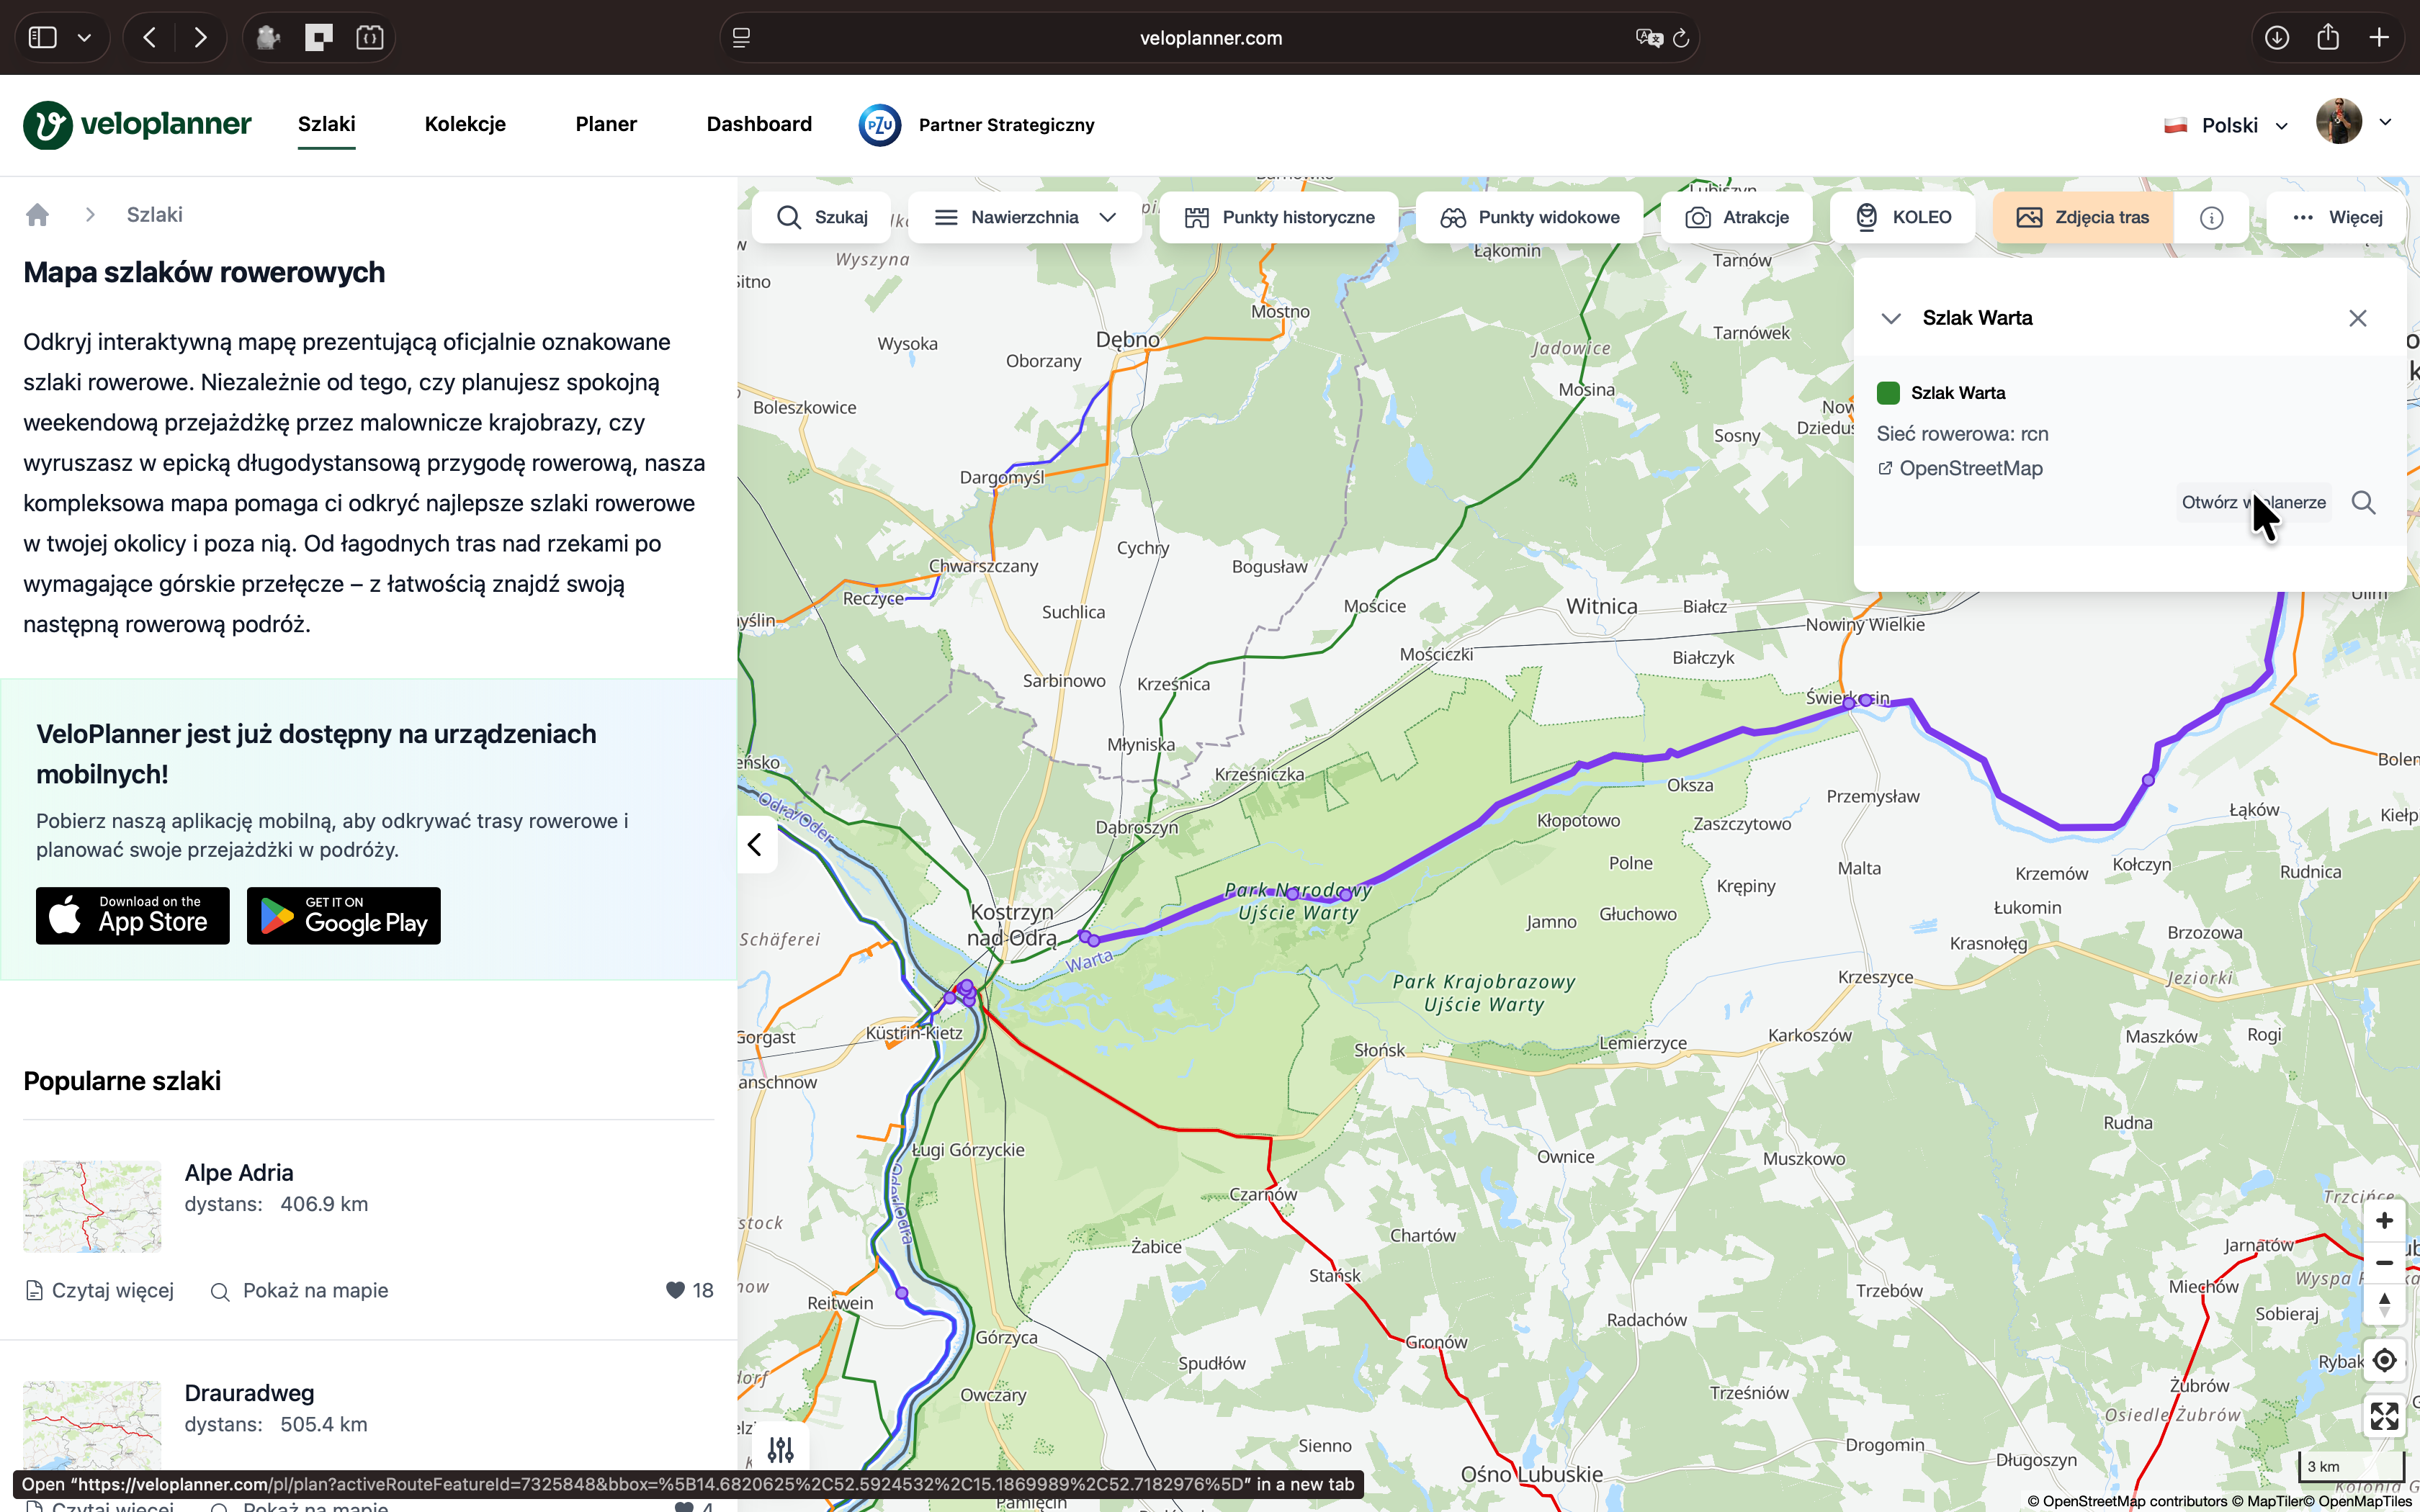Open the Nawierzchnia dropdown
Viewport: 2420px width, 1512px height.
pyautogui.click(x=1025, y=217)
